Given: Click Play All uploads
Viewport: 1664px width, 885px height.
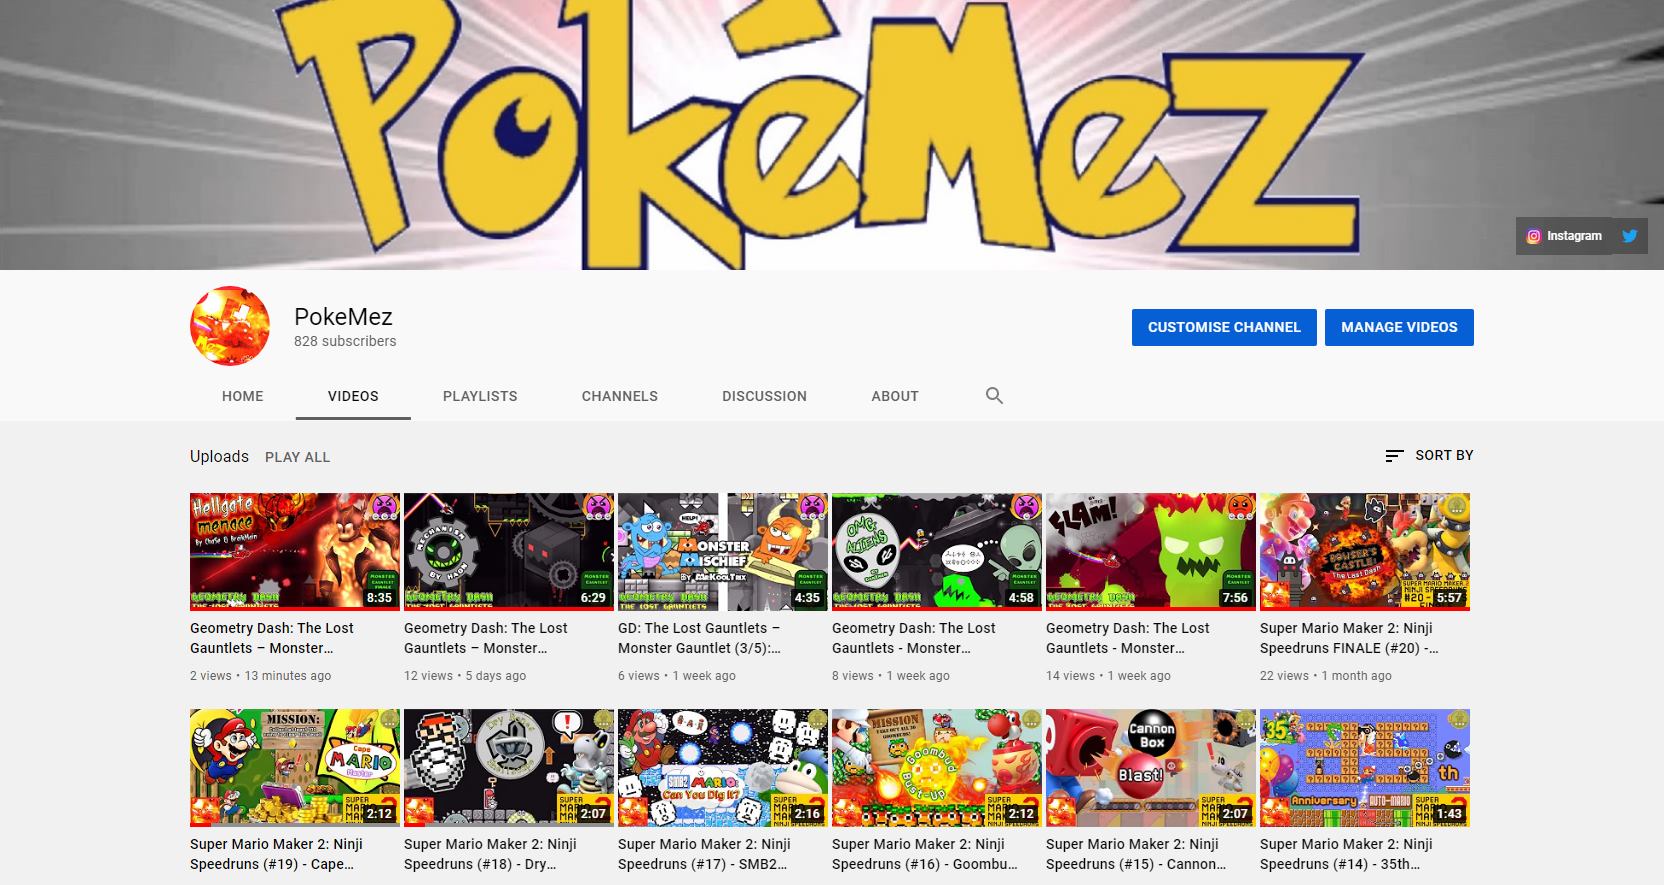Looking at the screenshot, I should [297, 457].
